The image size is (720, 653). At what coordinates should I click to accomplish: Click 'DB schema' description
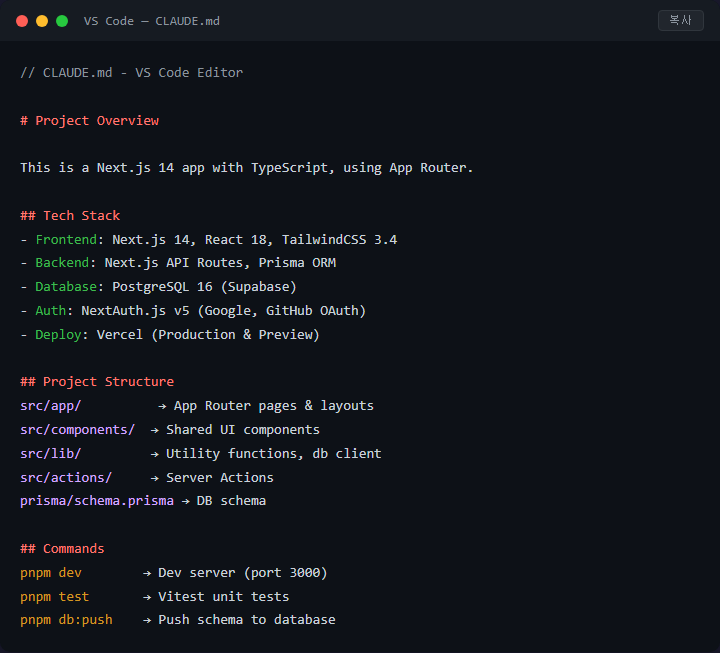click(x=231, y=501)
